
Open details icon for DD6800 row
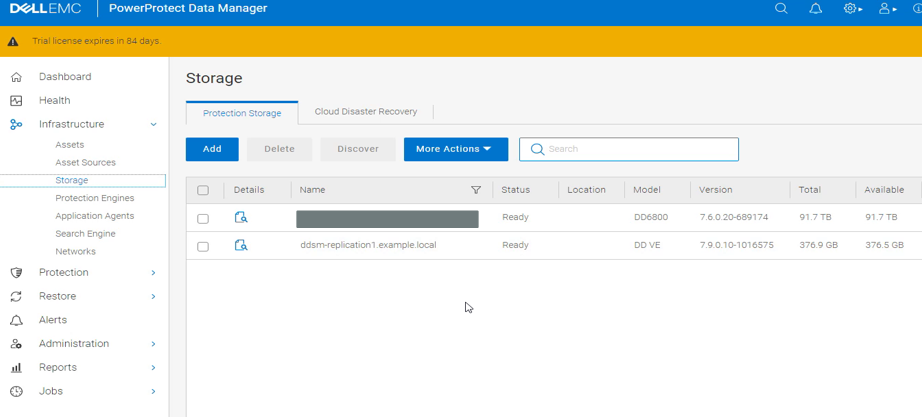[241, 218]
